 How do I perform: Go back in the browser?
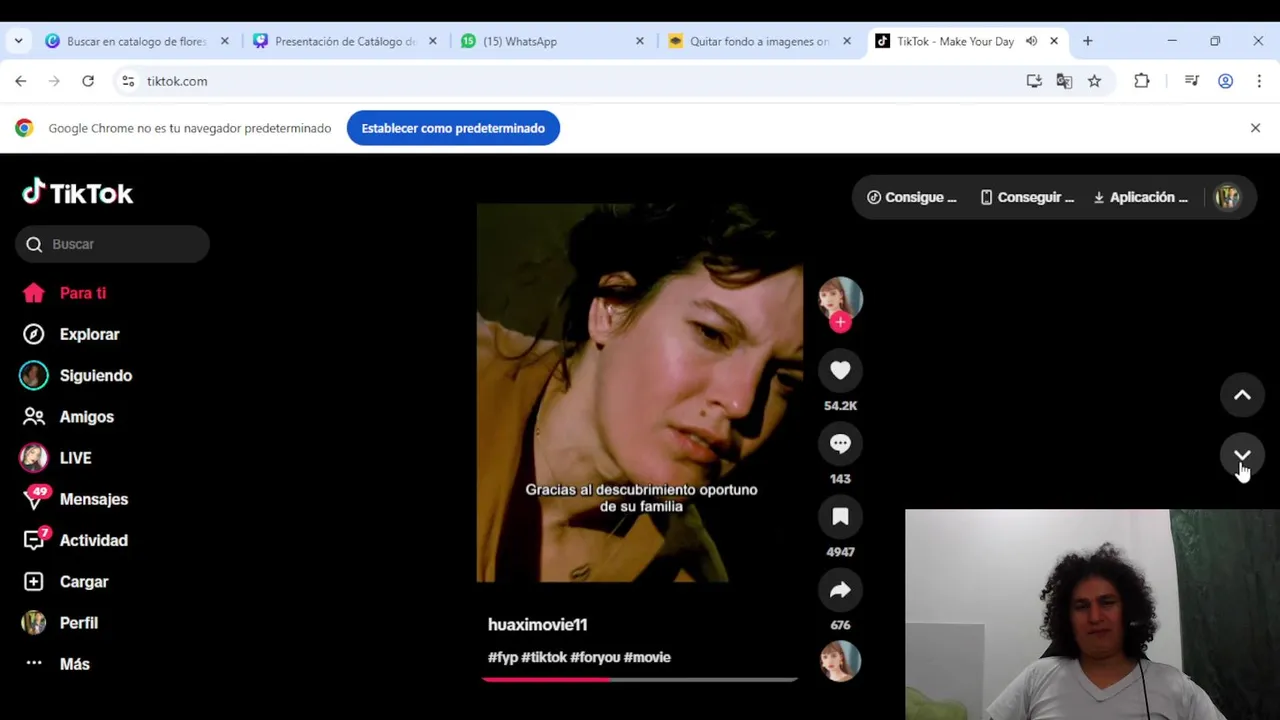(21, 81)
